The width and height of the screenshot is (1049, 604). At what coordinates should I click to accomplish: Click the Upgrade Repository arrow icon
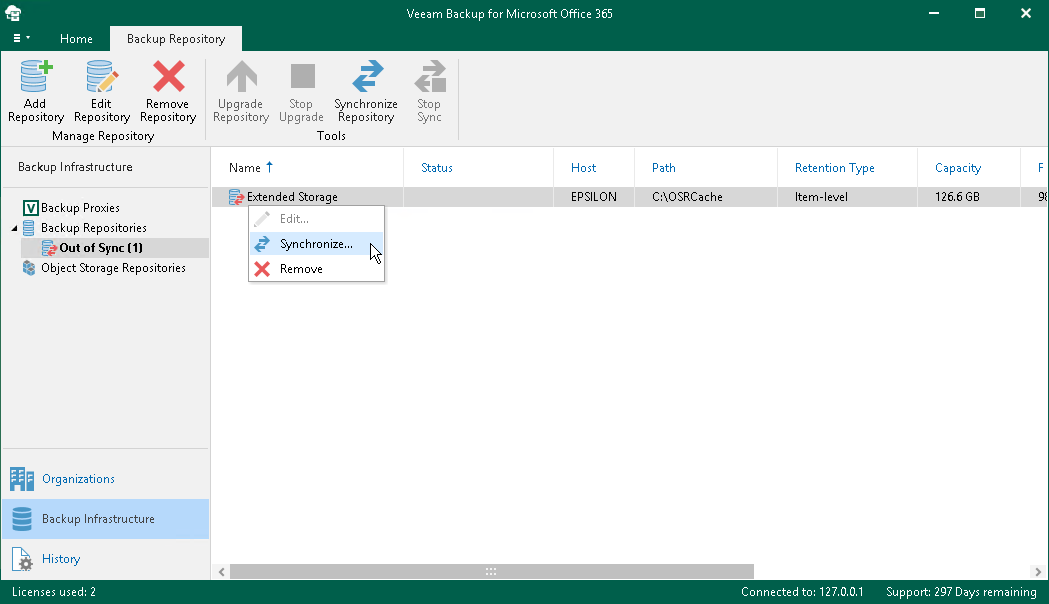click(241, 76)
